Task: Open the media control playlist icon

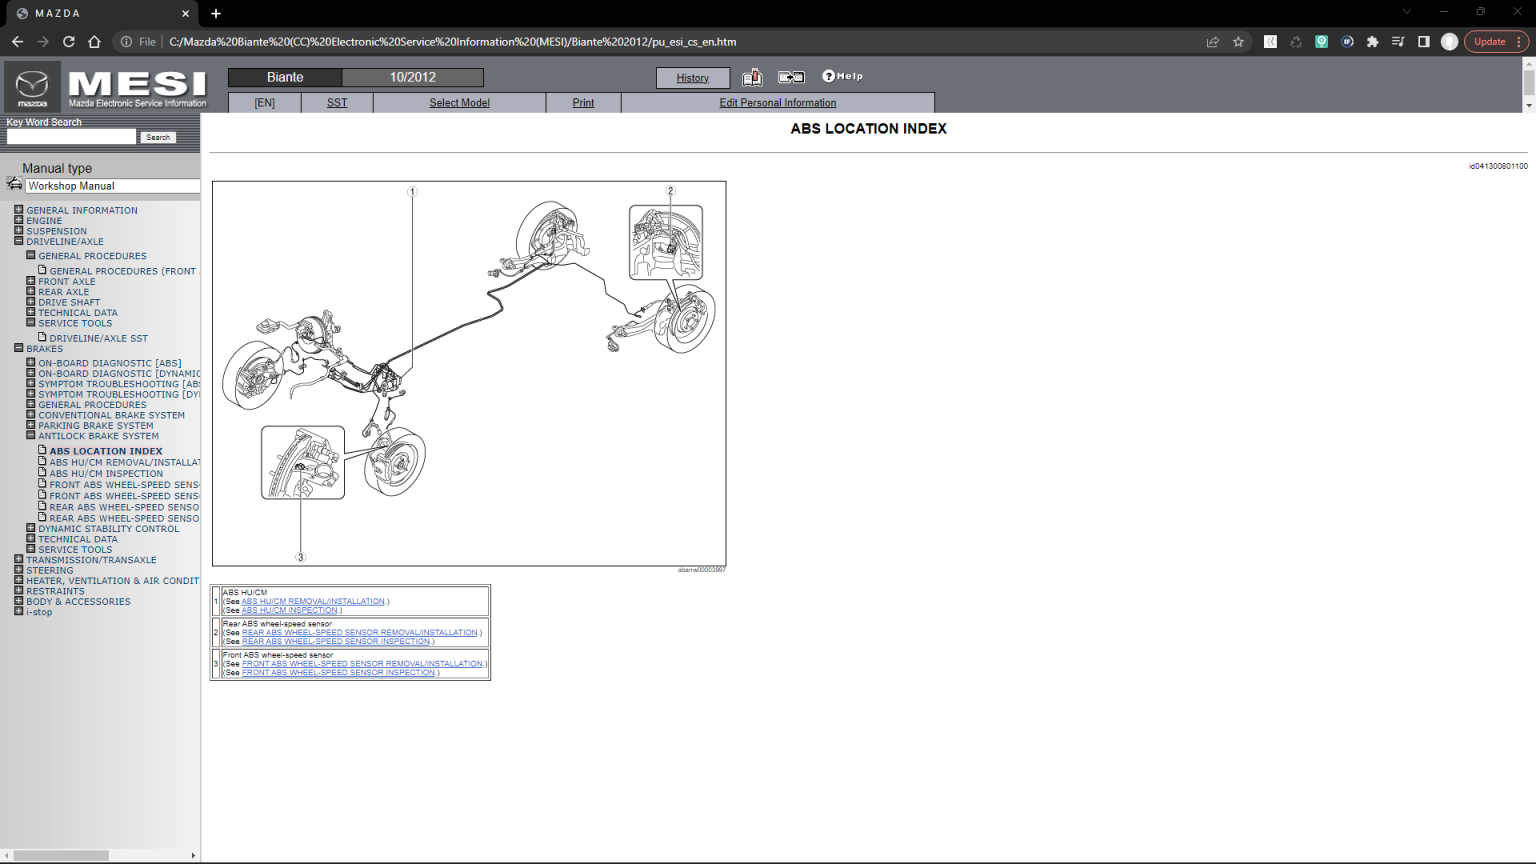Action: 1398,42
